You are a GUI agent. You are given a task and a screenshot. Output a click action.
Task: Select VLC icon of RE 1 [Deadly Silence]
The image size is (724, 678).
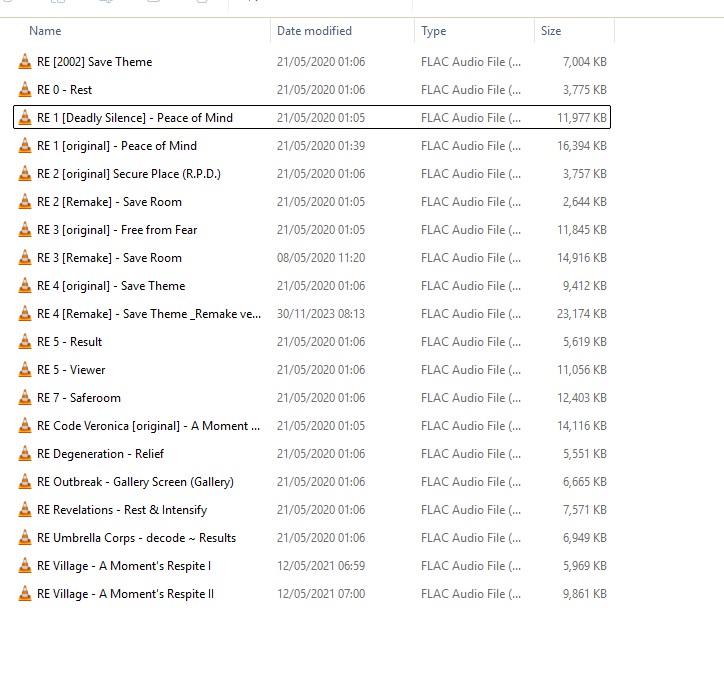tap(24, 118)
